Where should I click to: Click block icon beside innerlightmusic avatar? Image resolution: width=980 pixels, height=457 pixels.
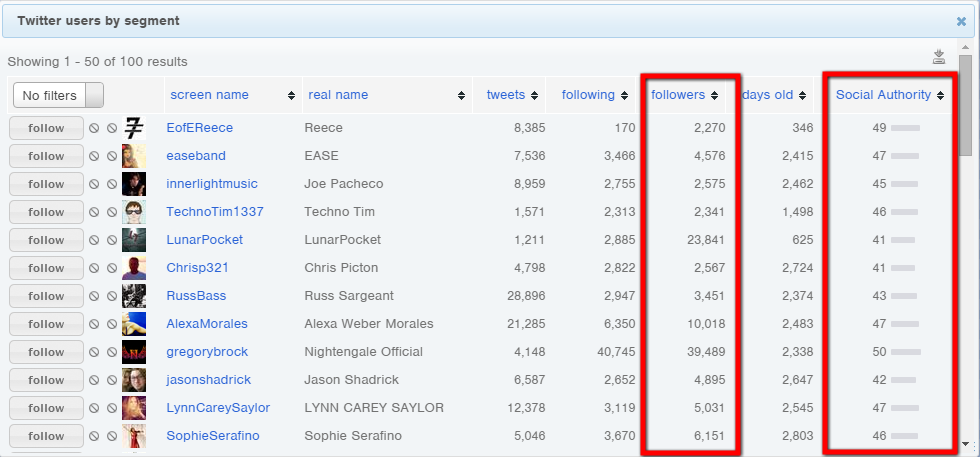112,184
